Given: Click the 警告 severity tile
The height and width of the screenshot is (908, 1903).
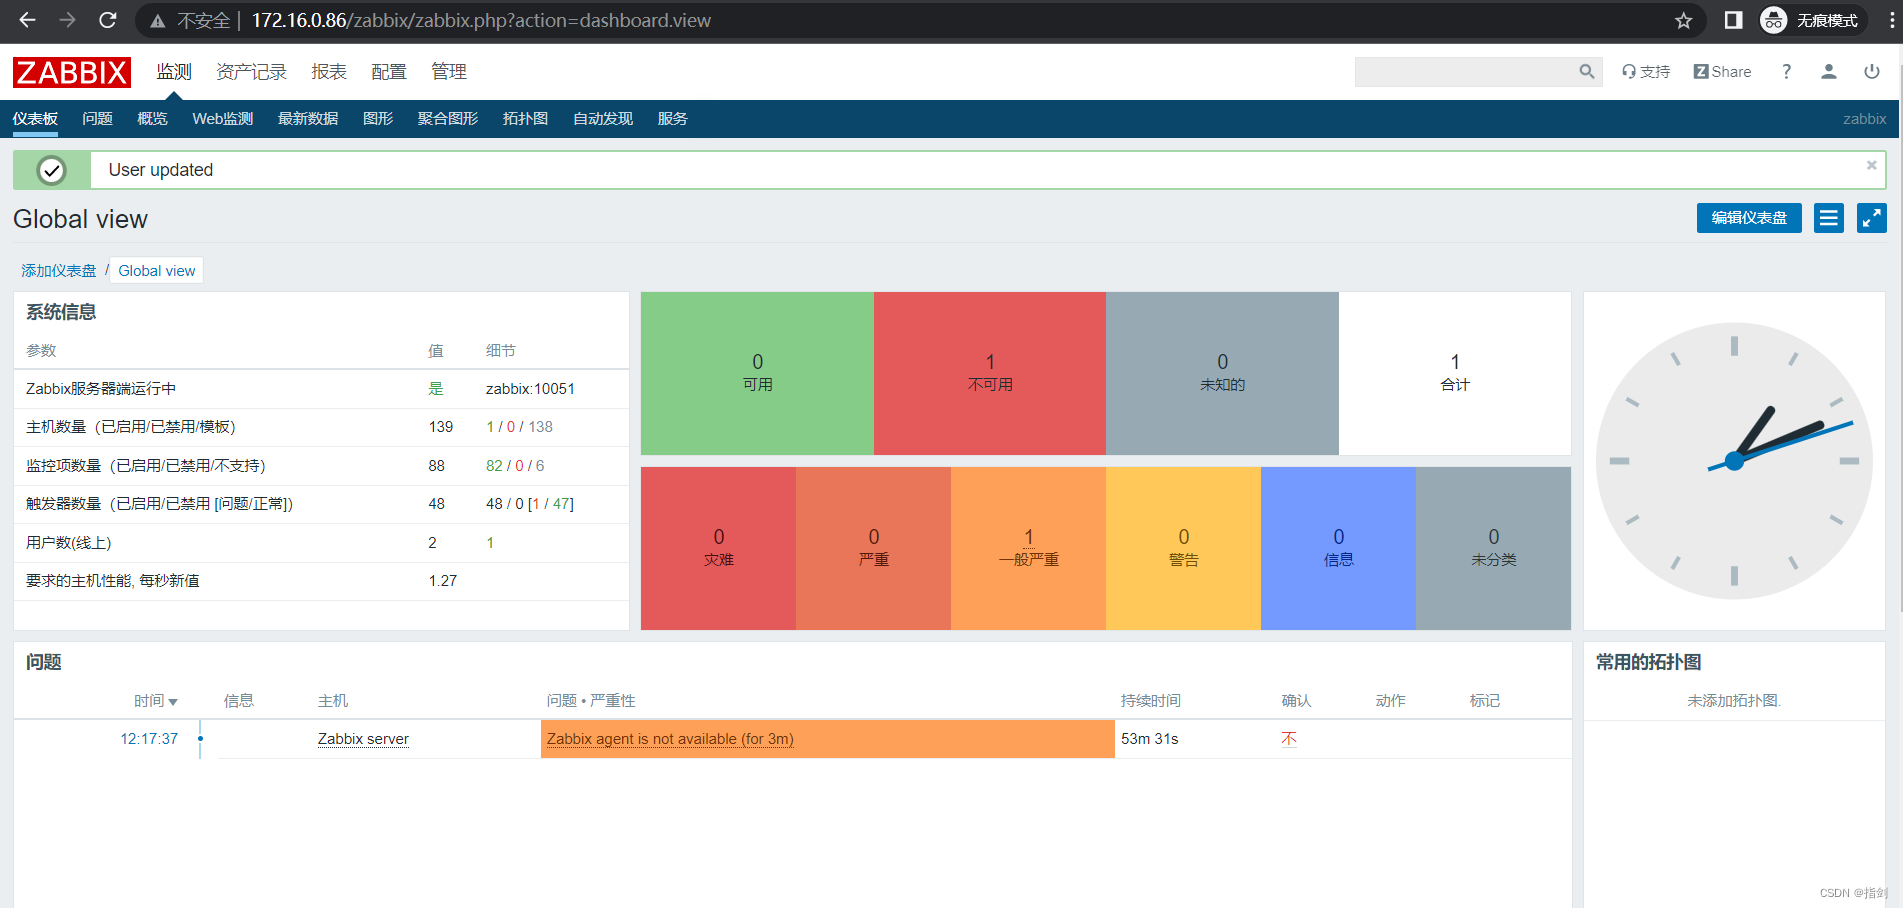Looking at the screenshot, I should point(1183,548).
